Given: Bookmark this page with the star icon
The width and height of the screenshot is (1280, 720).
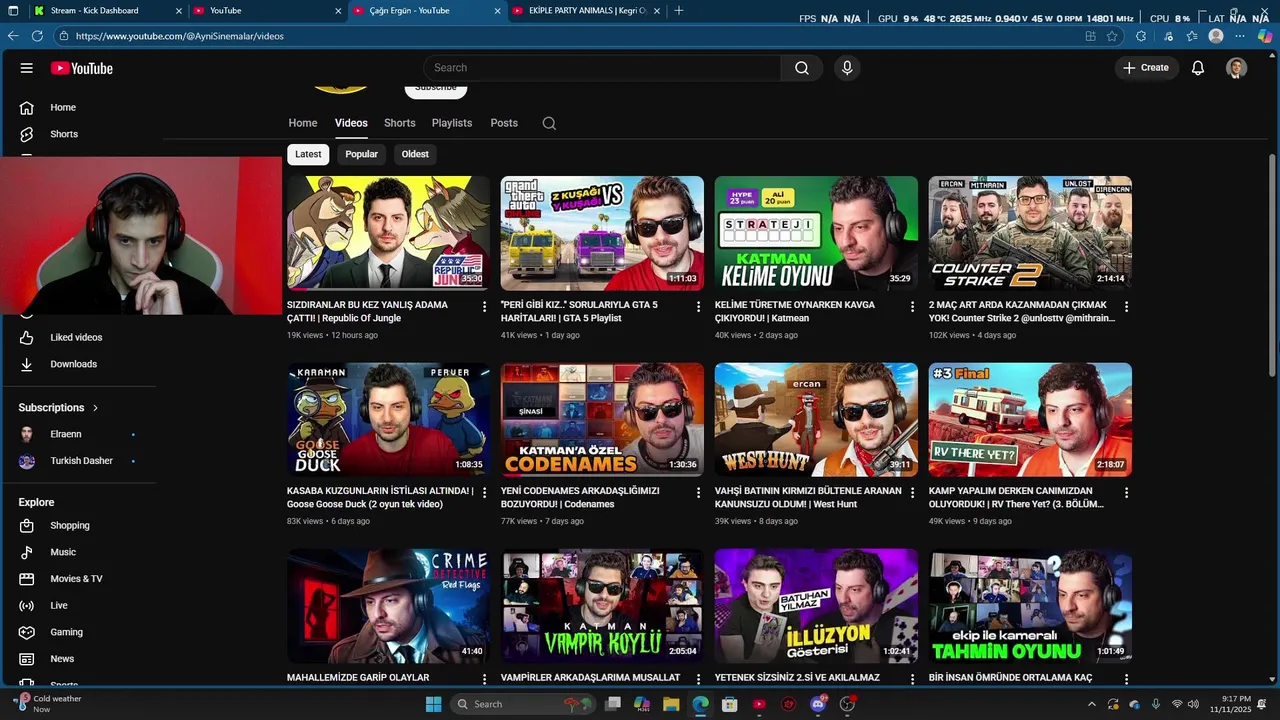Looking at the screenshot, I should [1112, 36].
